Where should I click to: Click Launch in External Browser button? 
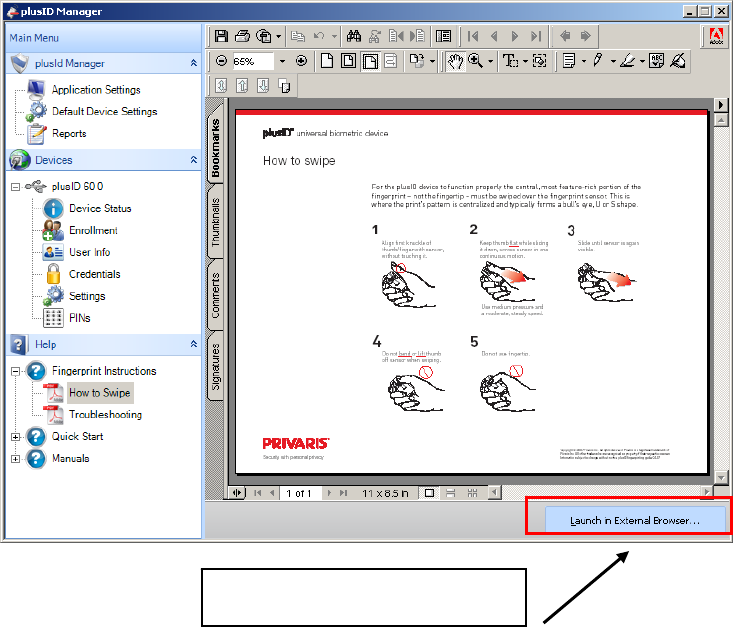click(634, 520)
